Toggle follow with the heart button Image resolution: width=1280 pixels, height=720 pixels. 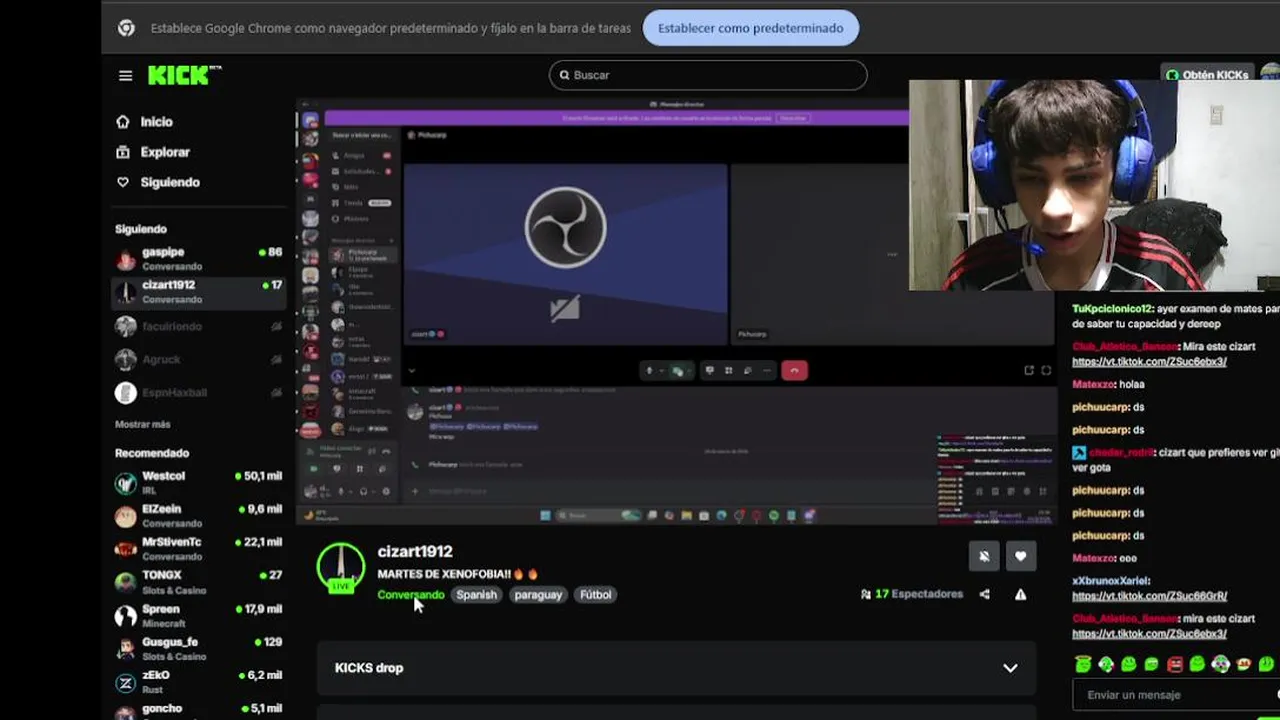click(1020, 556)
